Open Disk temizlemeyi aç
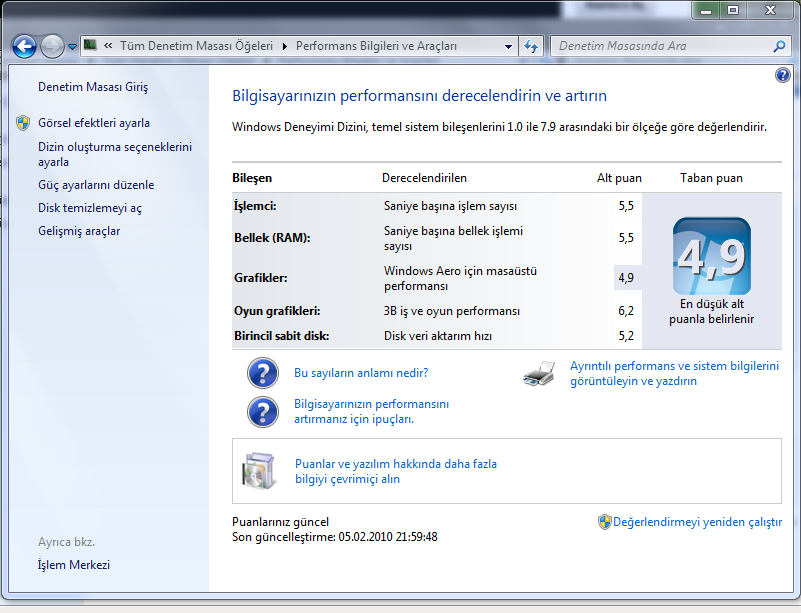The height and width of the screenshot is (613, 801). click(90, 208)
